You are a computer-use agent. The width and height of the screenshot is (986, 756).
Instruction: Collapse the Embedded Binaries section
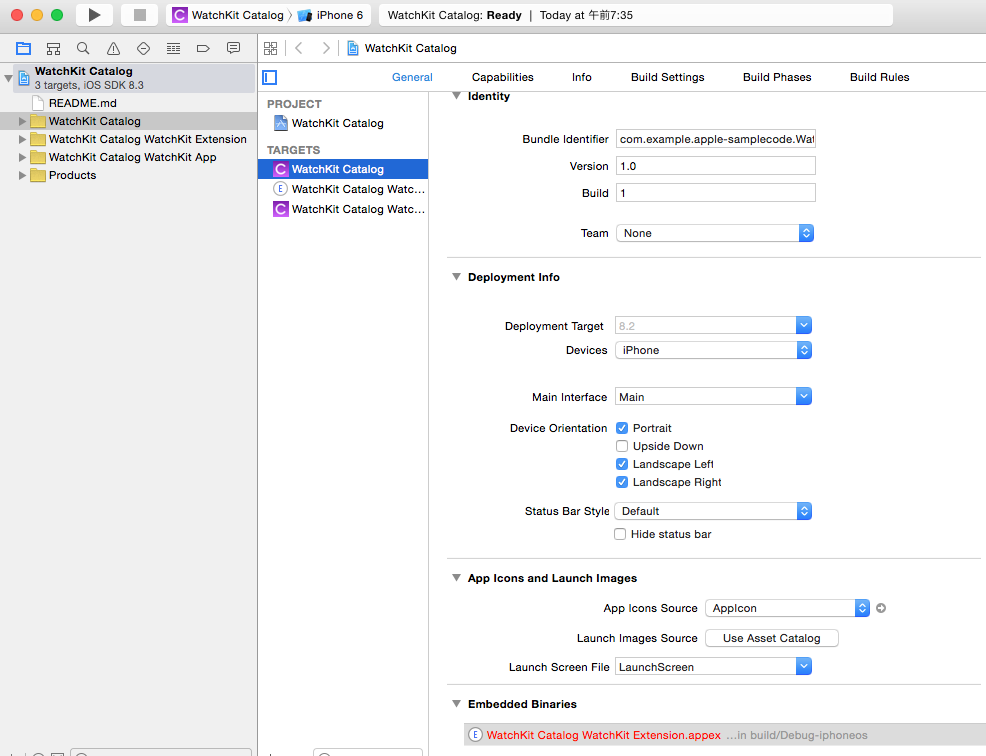[x=457, y=704]
